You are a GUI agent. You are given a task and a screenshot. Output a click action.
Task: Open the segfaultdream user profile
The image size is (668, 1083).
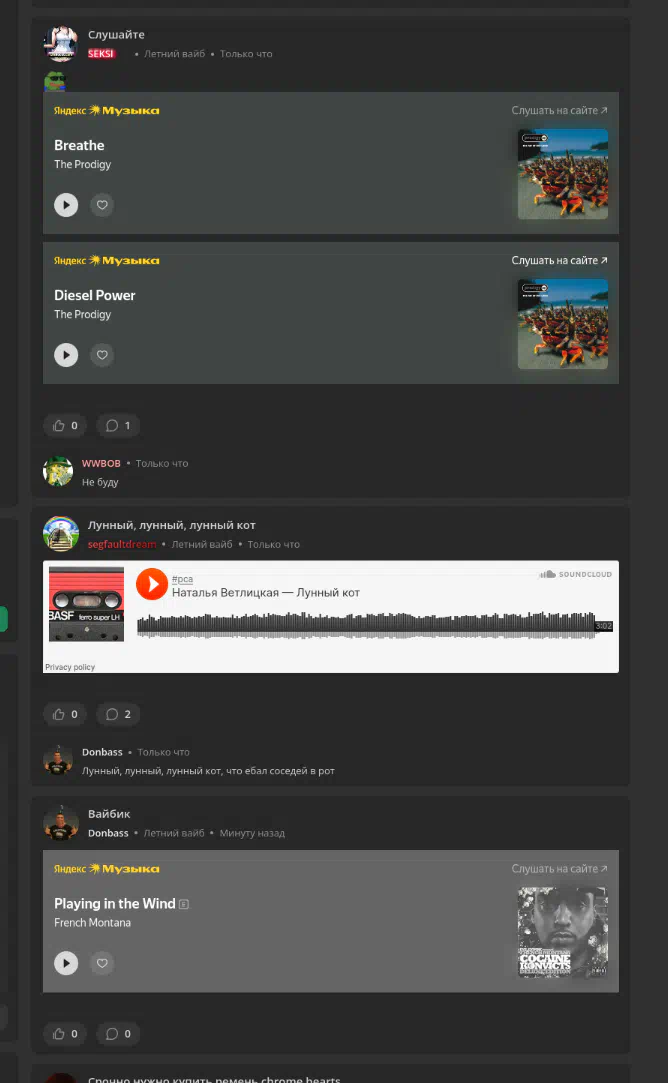(122, 544)
